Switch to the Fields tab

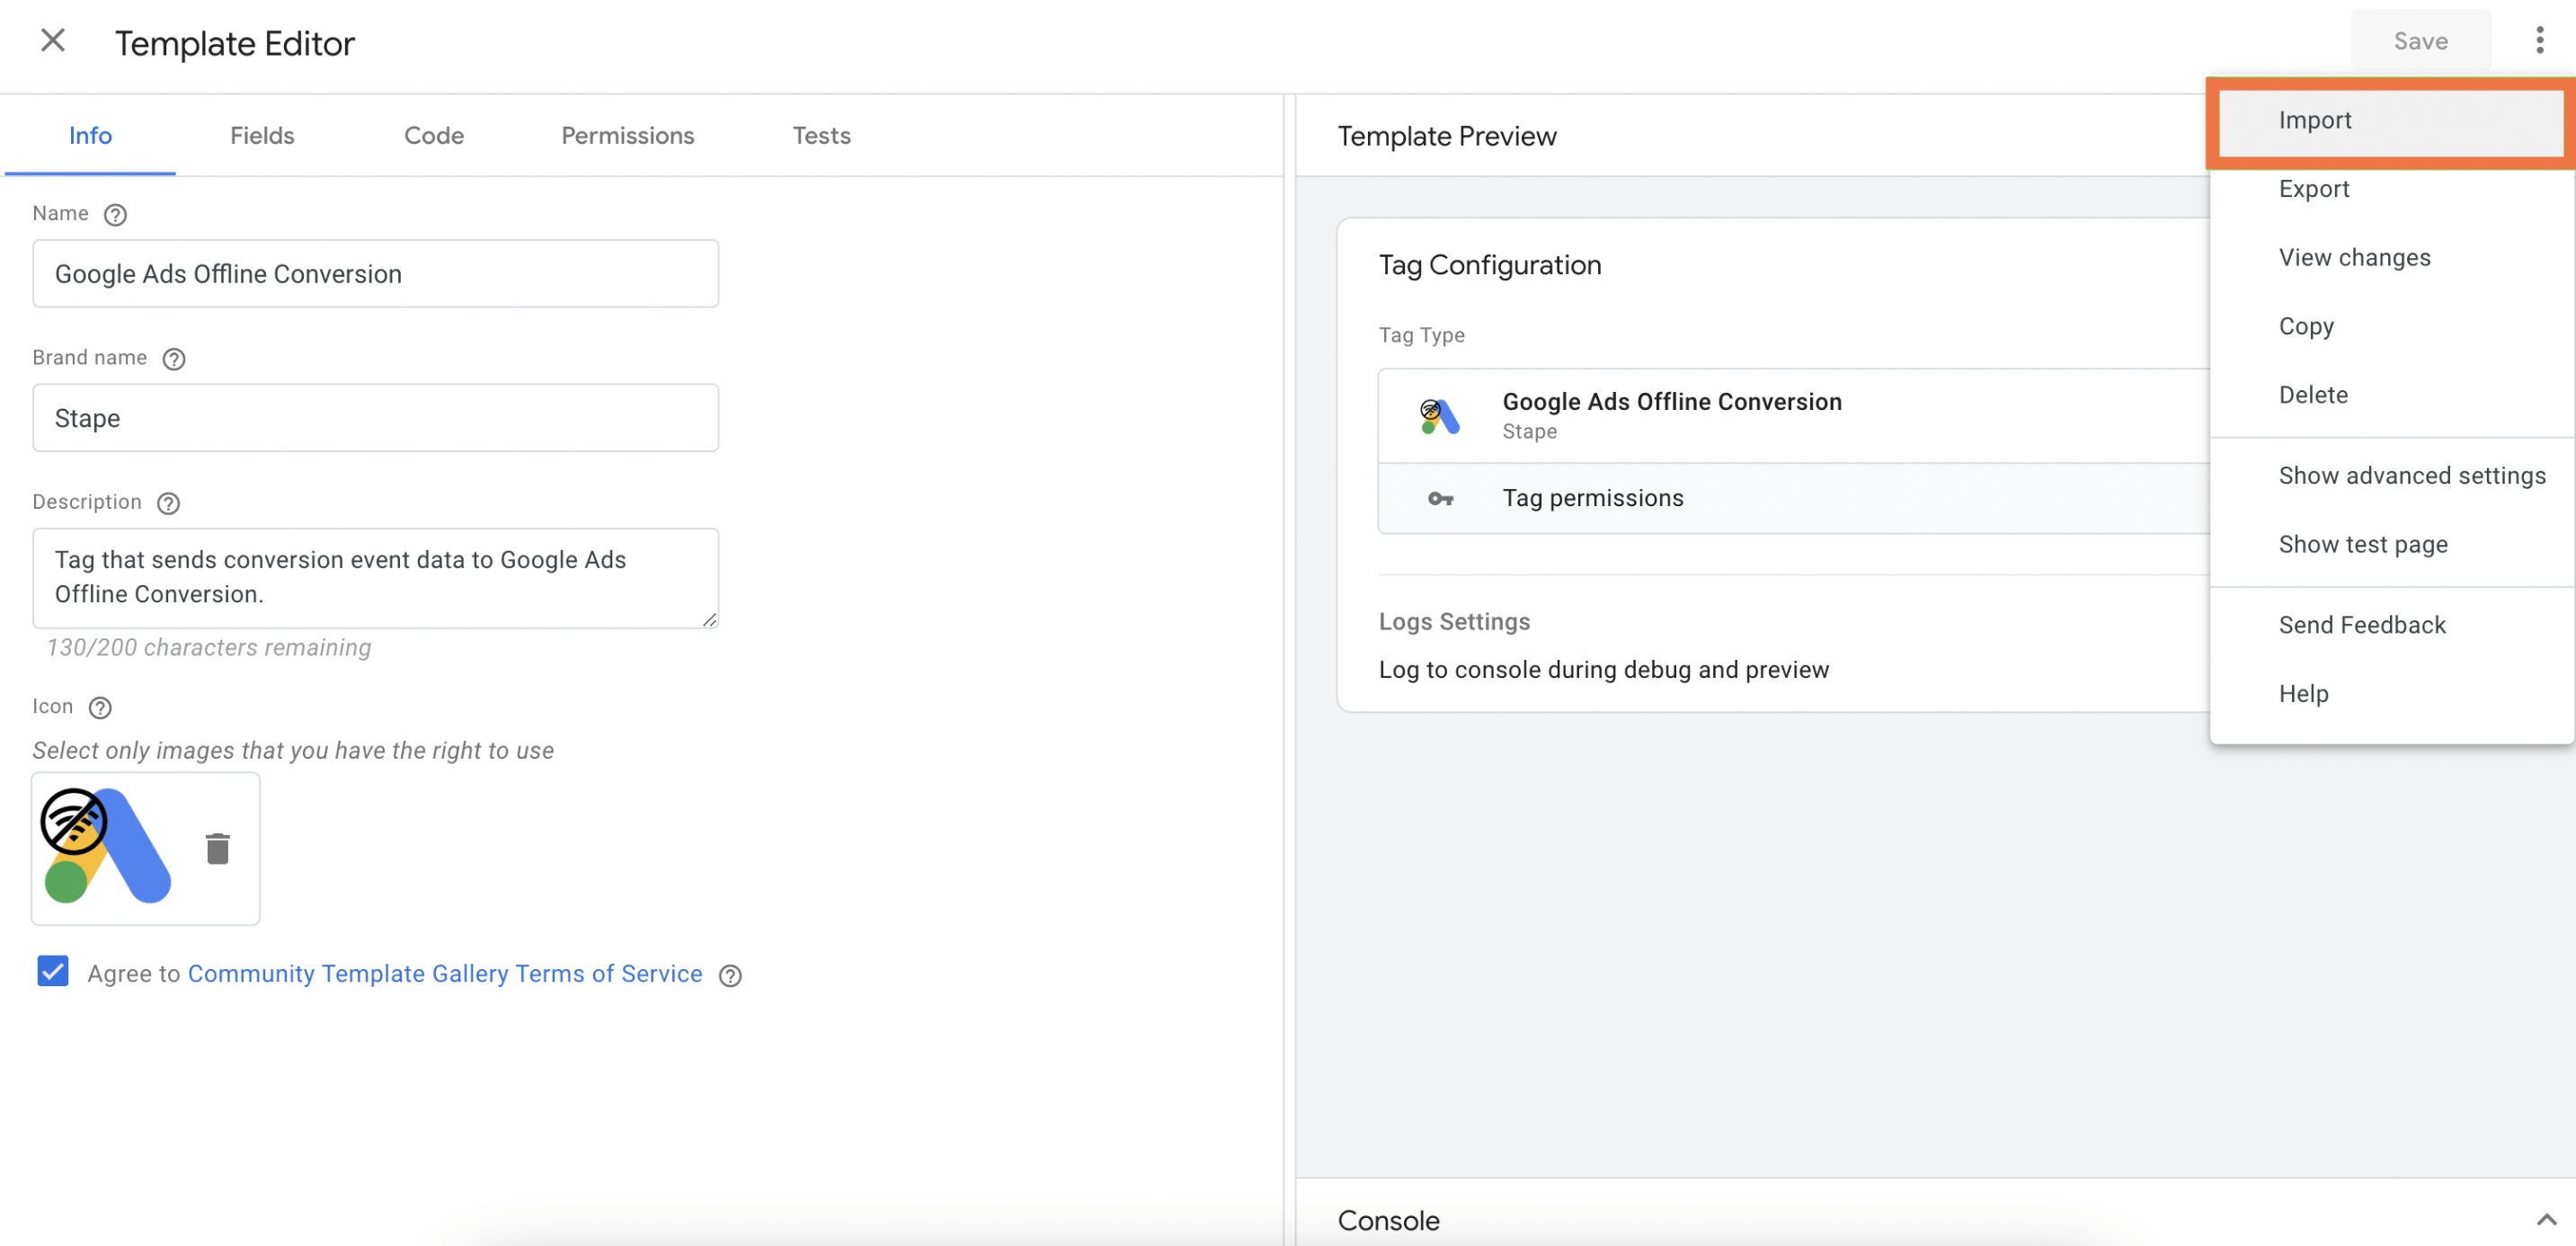coord(262,135)
